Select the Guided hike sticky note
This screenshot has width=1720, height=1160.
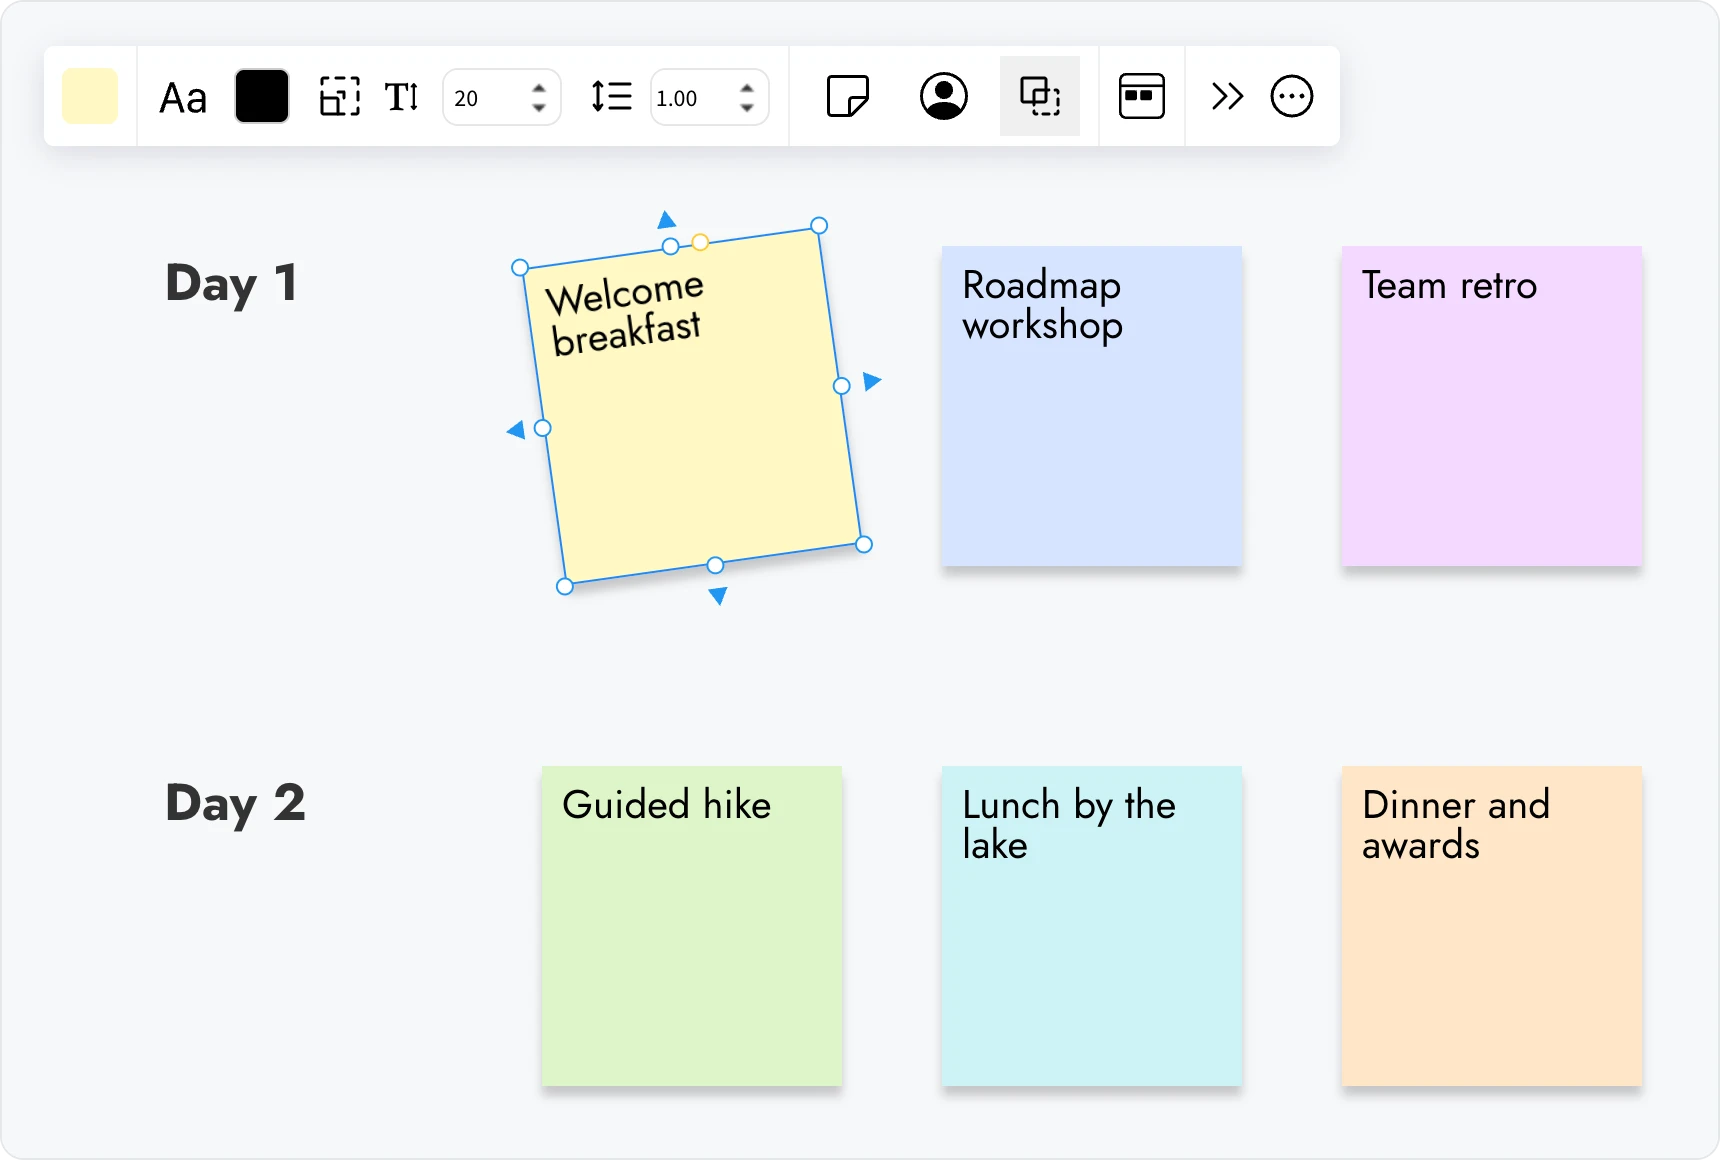(x=692, y=926)
